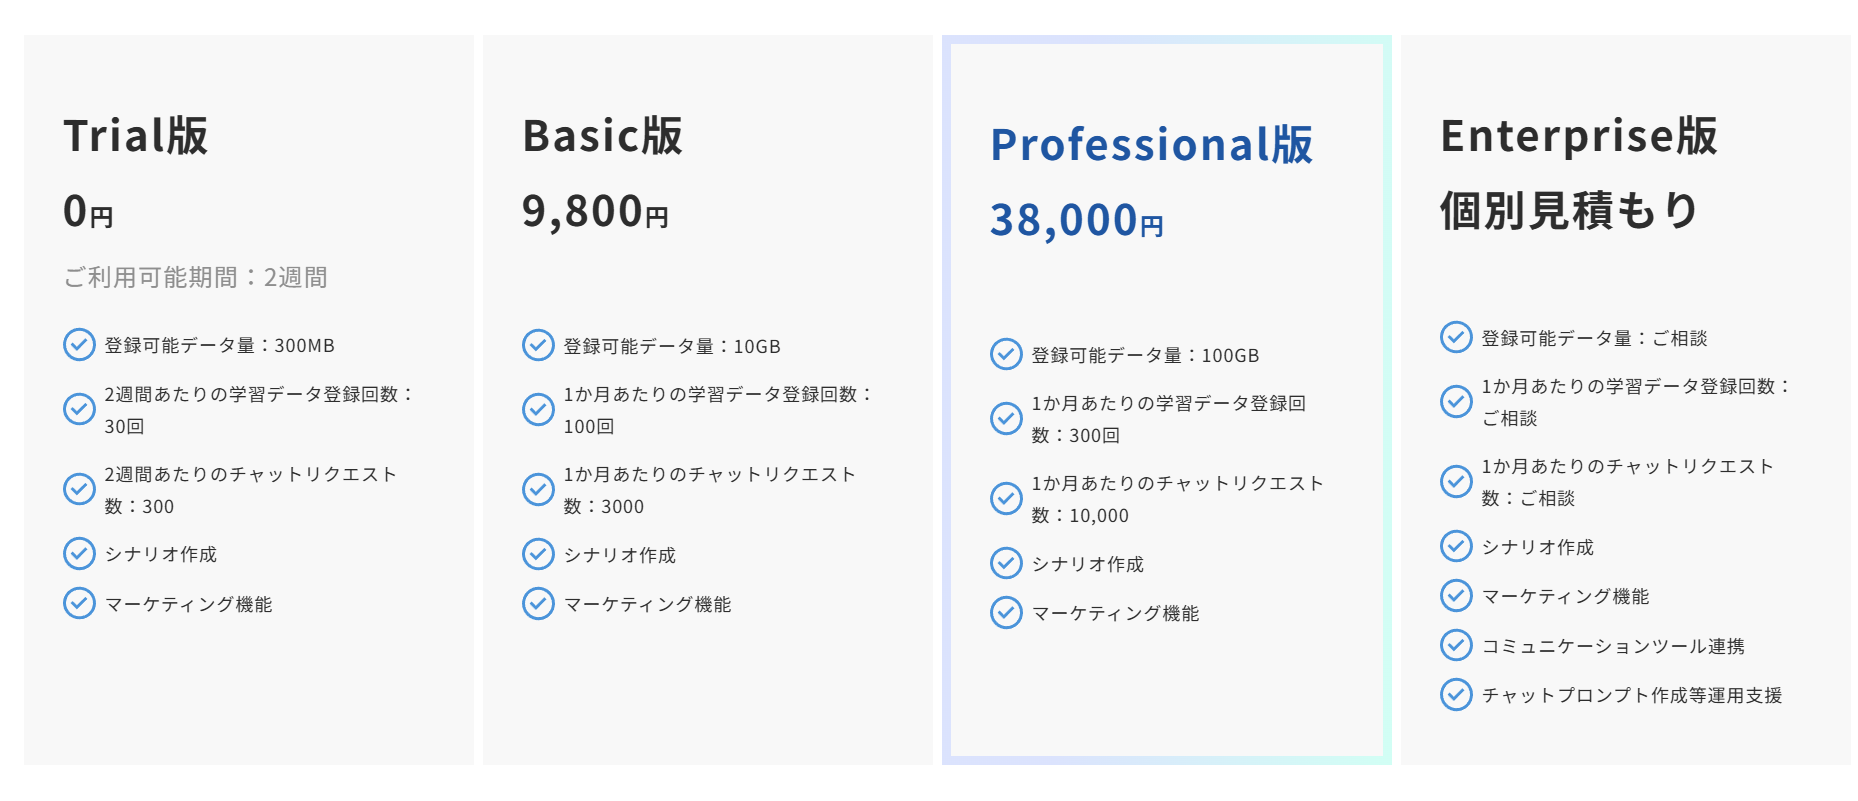Click checkmark icon beside コミュニケーションツール連携
Viewport: 1858px width, 801px height.
(1456, 645)
